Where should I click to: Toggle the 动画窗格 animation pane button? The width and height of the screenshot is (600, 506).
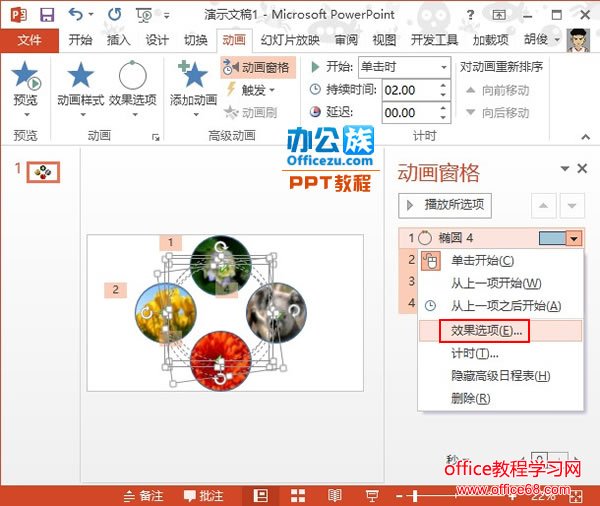tap(258, 67)
